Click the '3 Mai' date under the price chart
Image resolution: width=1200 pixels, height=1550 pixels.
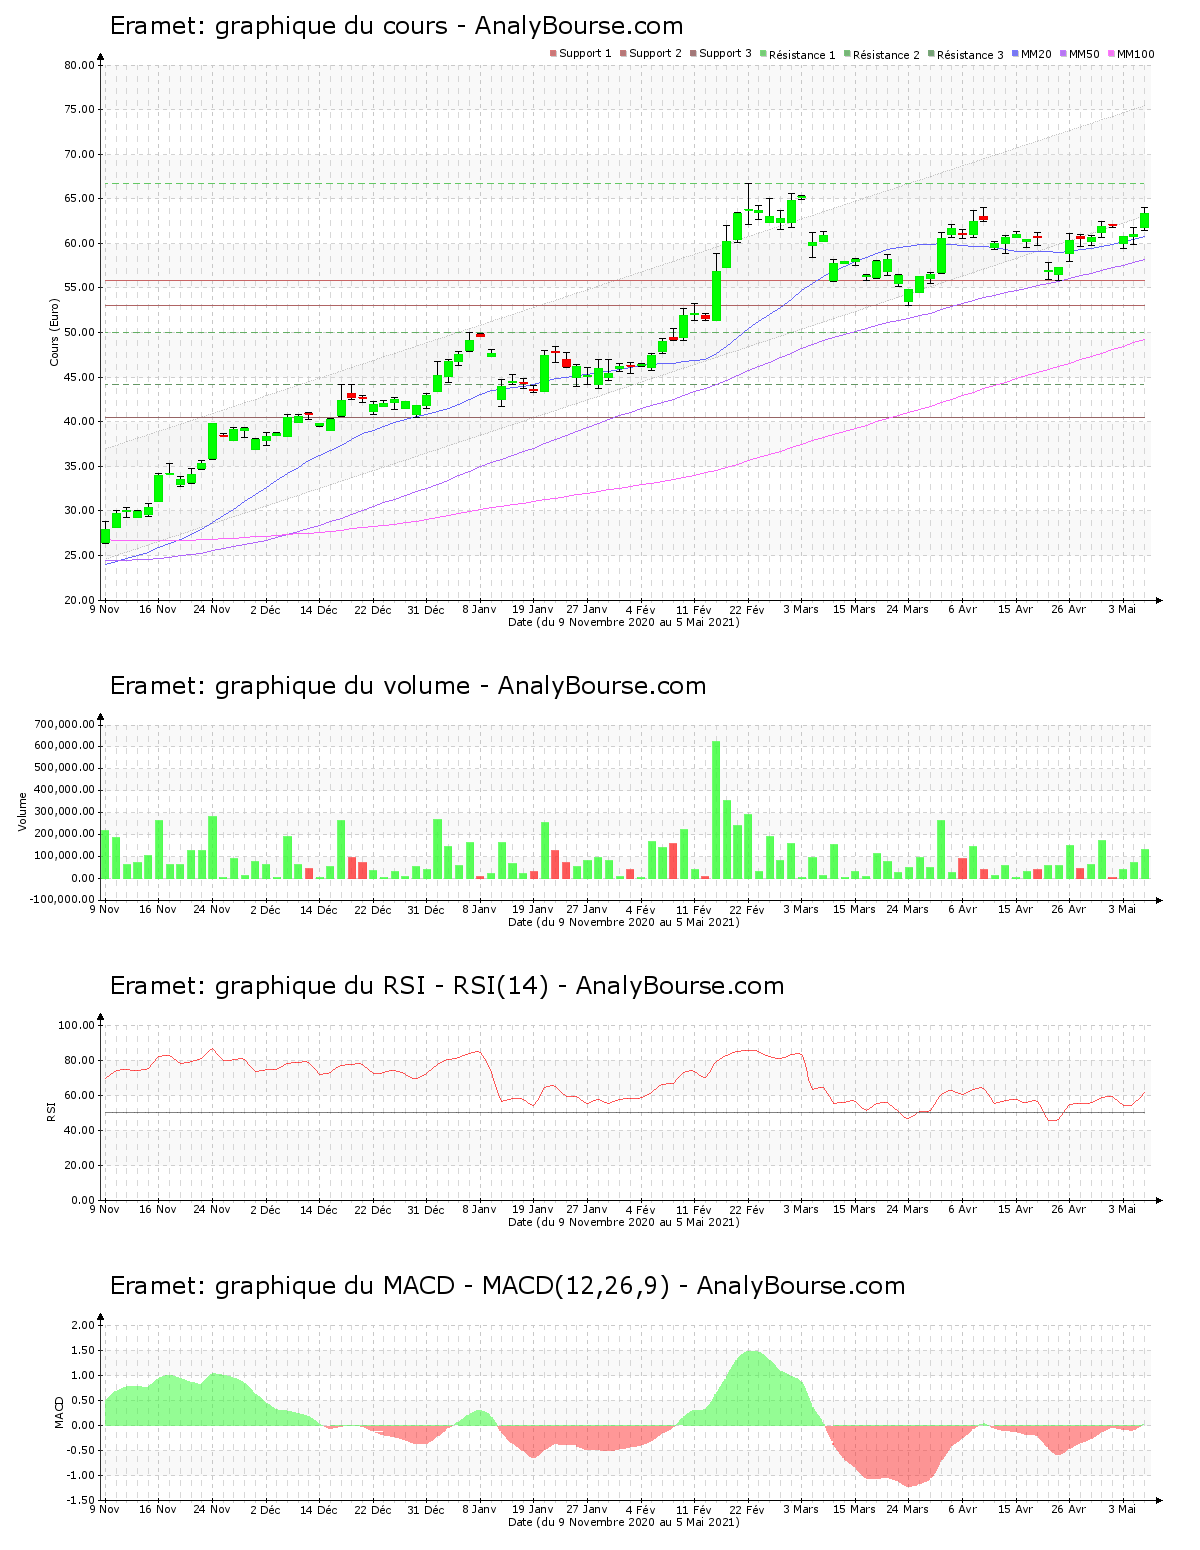1122,609
